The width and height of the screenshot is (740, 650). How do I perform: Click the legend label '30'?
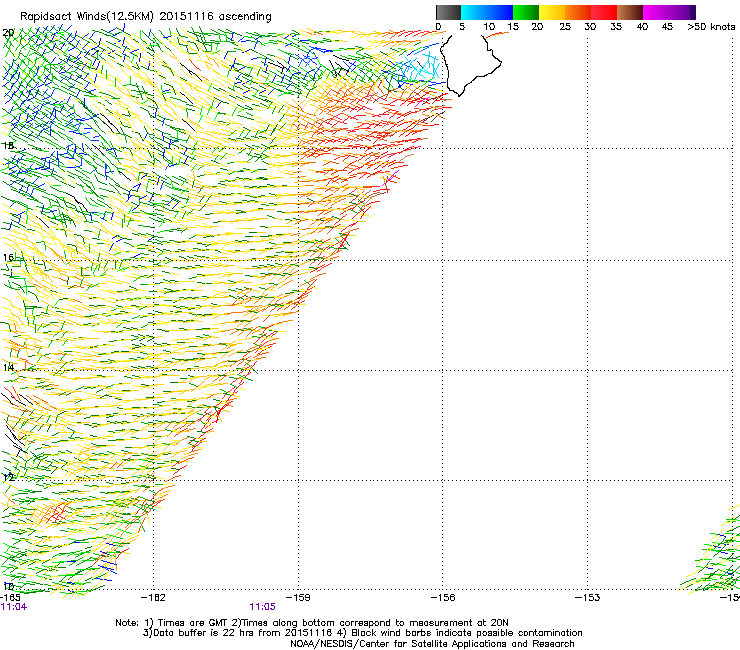pyautogui.click(x=590, y=27)
